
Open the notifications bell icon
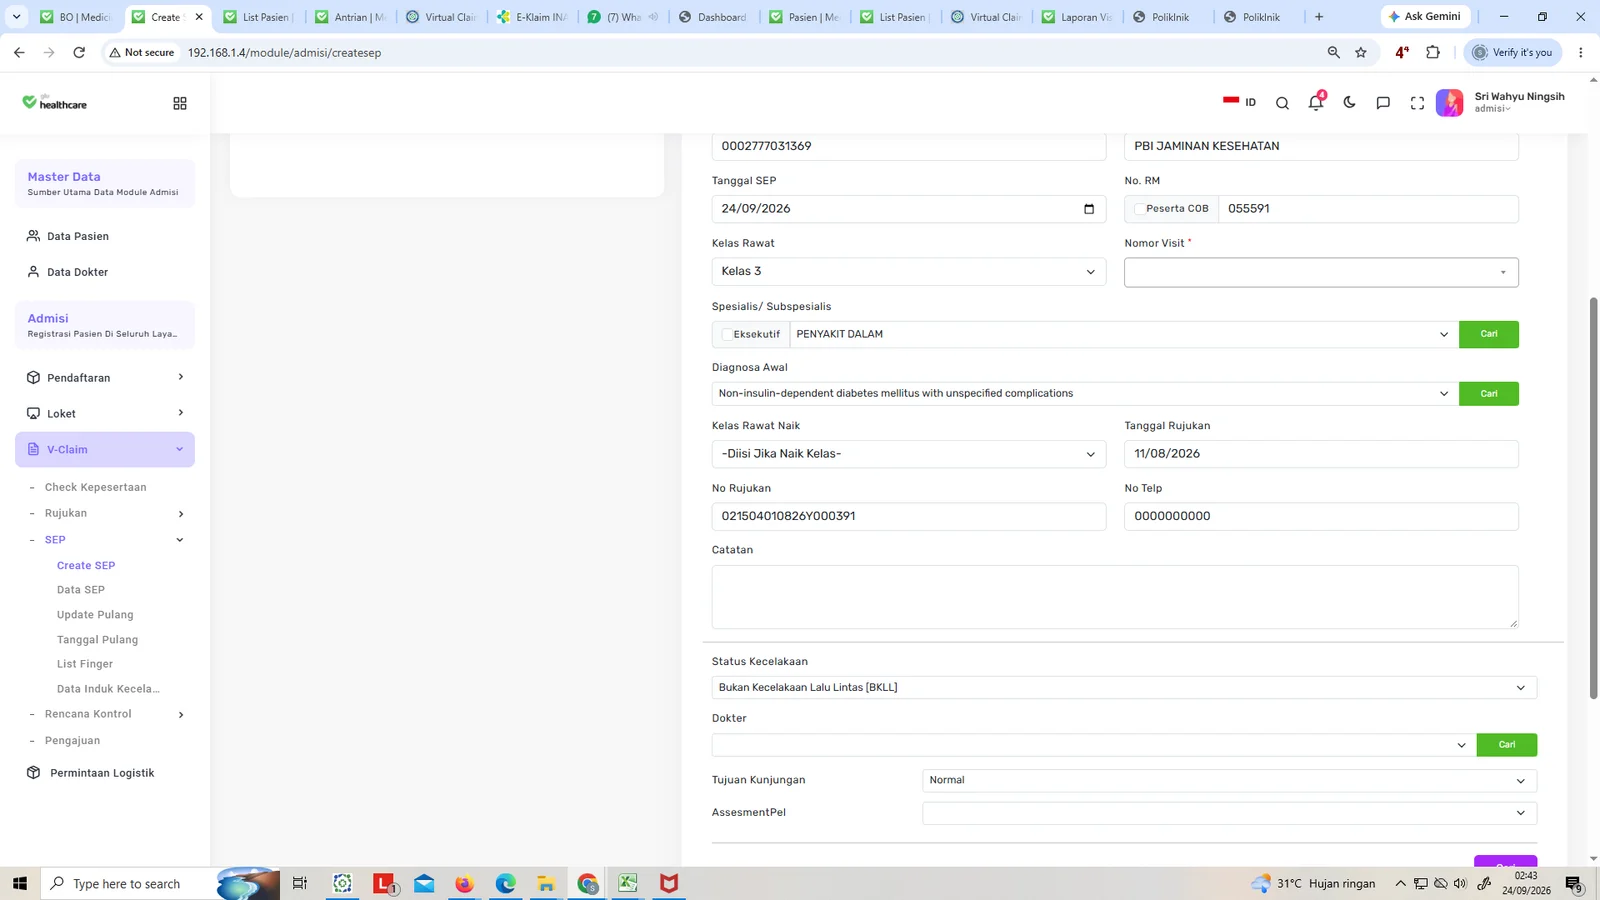click(x=1316, y=102)
